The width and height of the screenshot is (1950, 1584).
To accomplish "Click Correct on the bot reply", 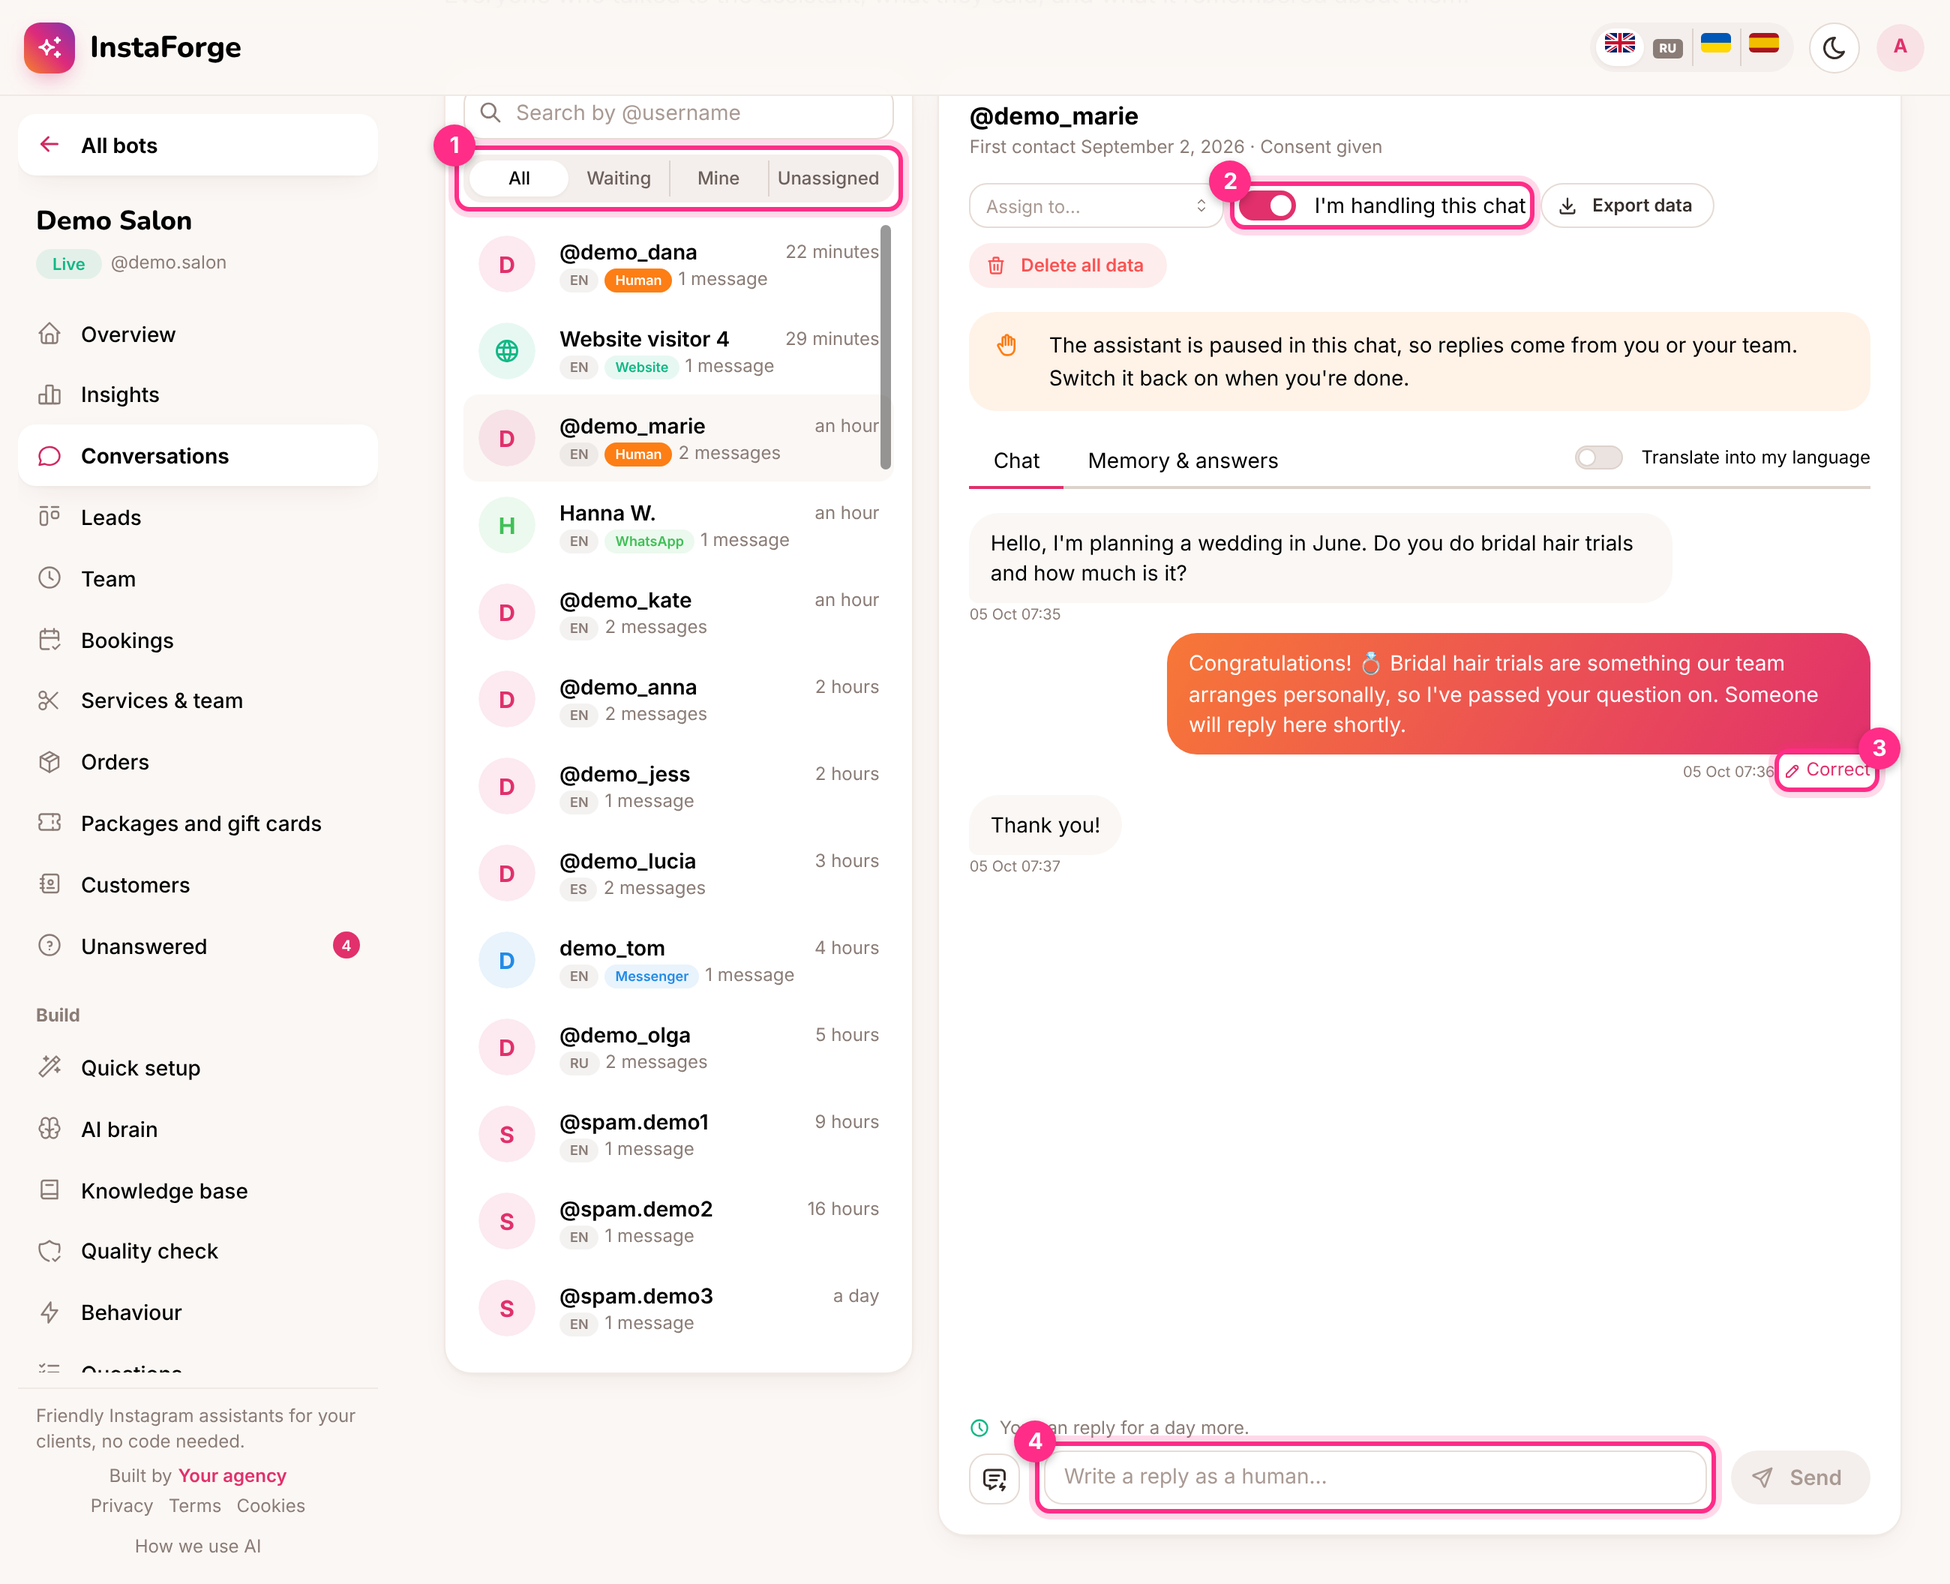I will click(x=1827, y=770).
